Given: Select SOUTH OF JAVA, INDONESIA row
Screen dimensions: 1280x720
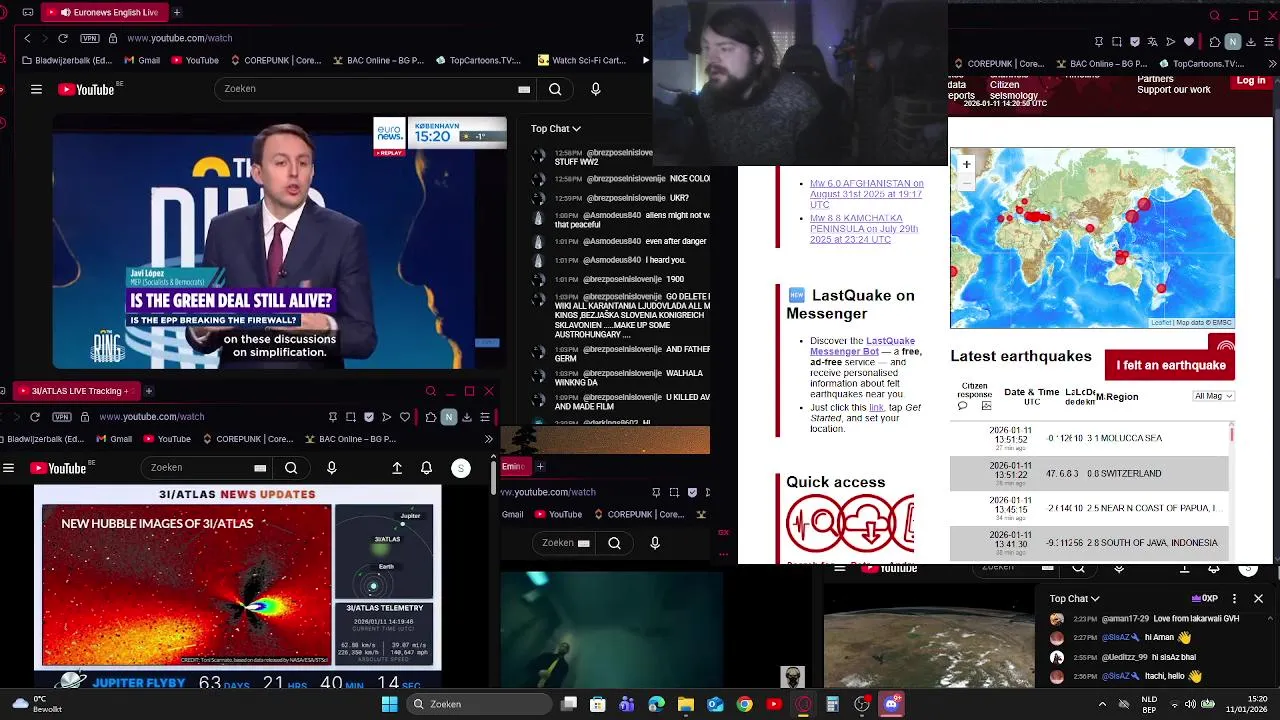Looking at the screenshot, I should [1089, 543].
